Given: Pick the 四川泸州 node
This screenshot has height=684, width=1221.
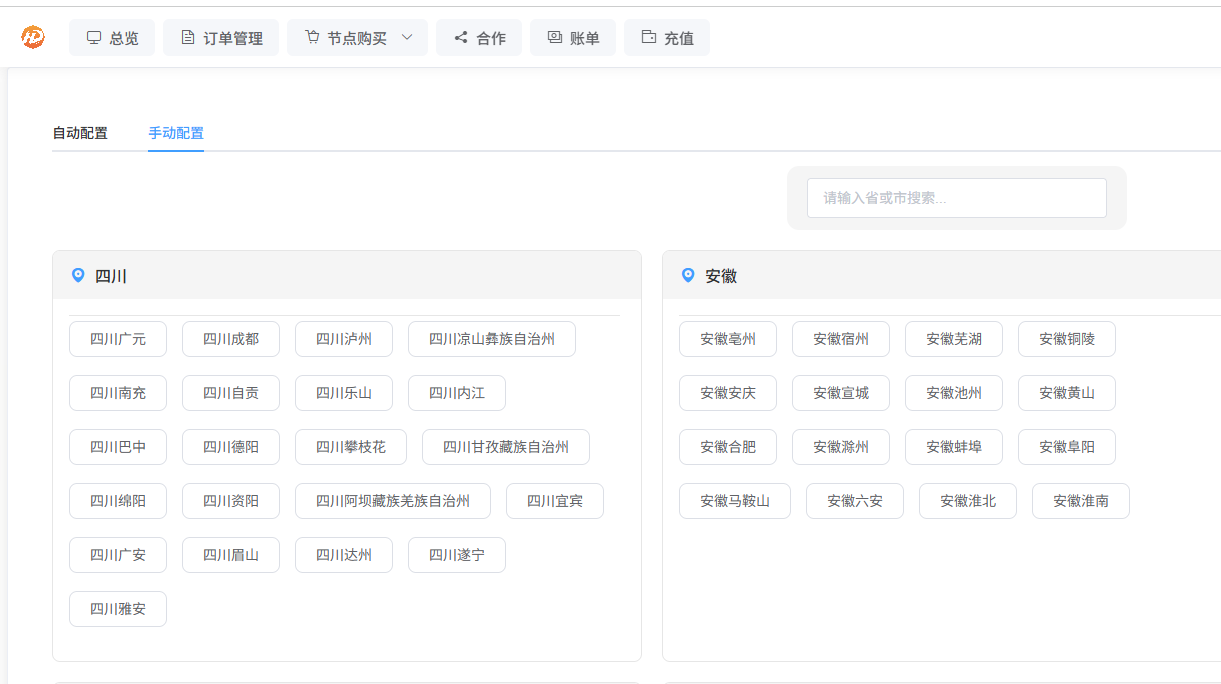Looking at the screenshot, I should pos(344,339).
